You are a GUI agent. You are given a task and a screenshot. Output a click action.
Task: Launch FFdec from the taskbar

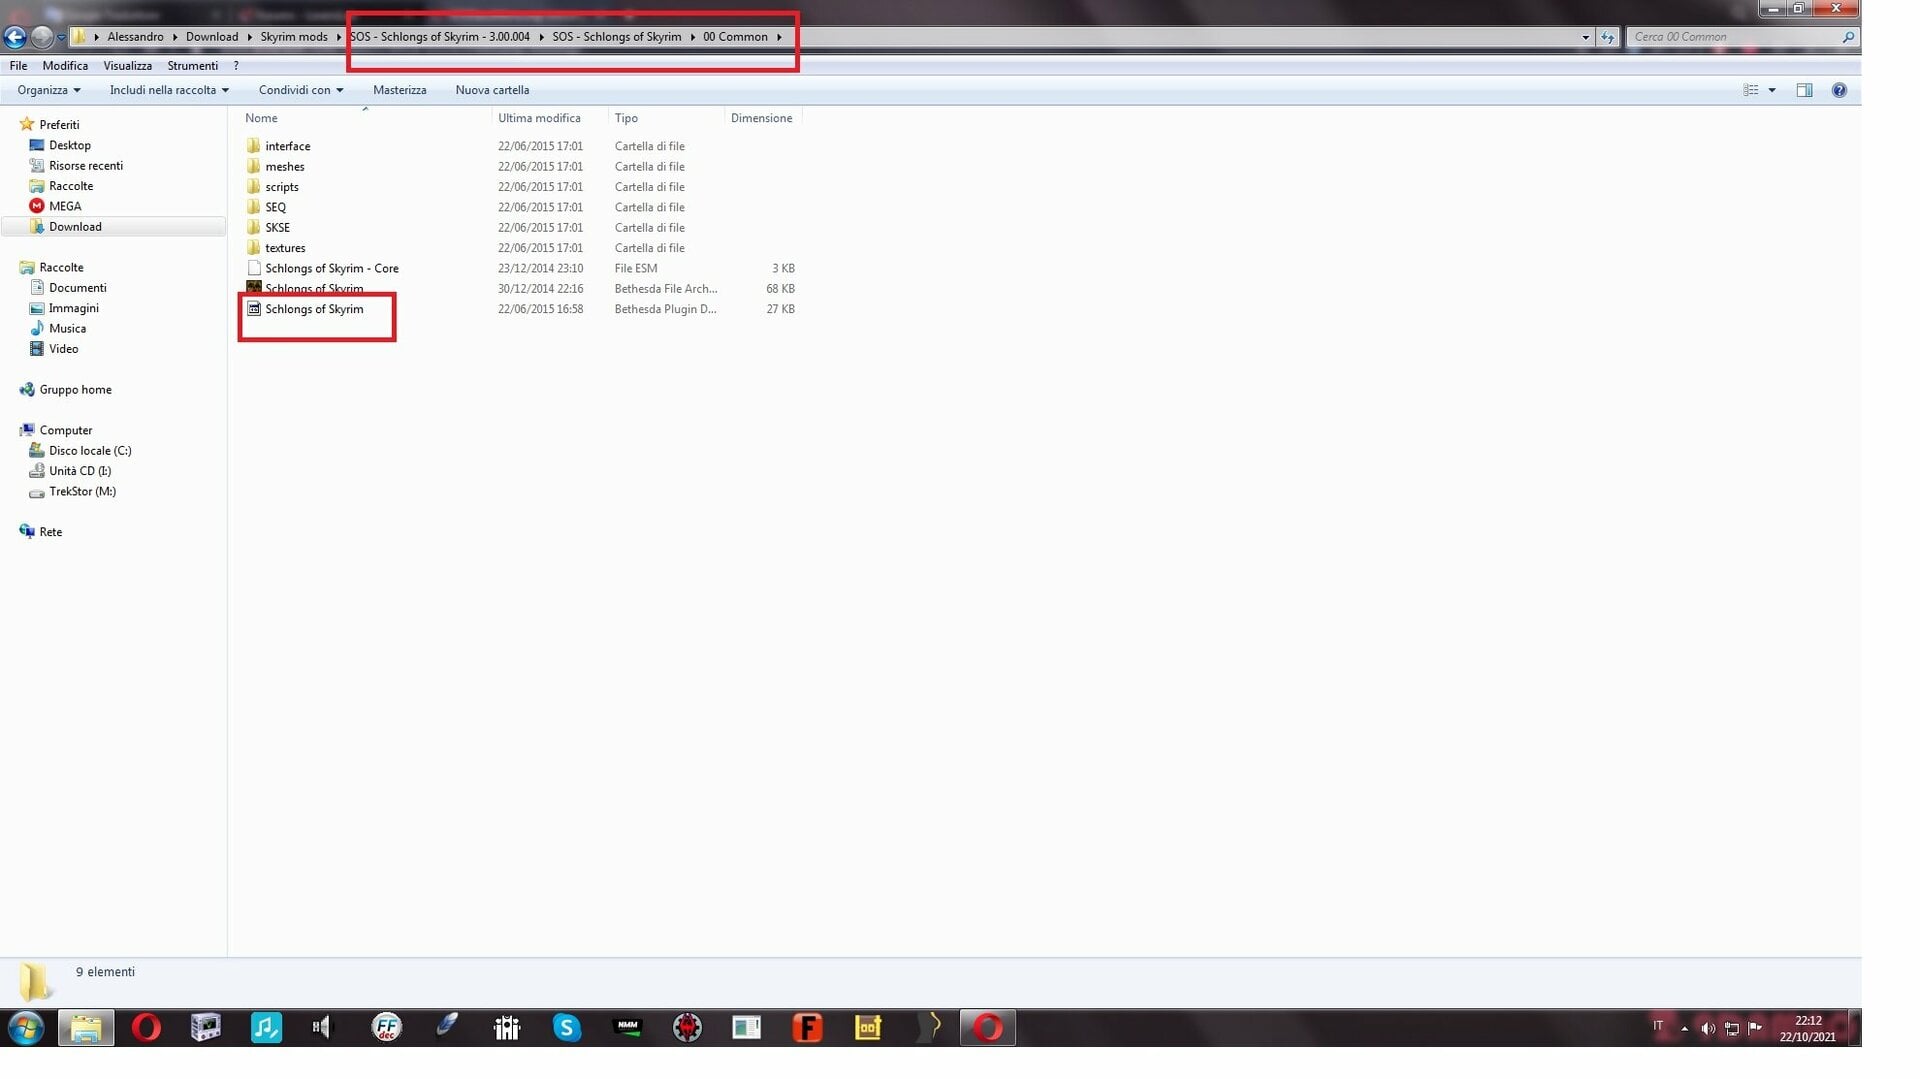click(x=386, y=1028)
